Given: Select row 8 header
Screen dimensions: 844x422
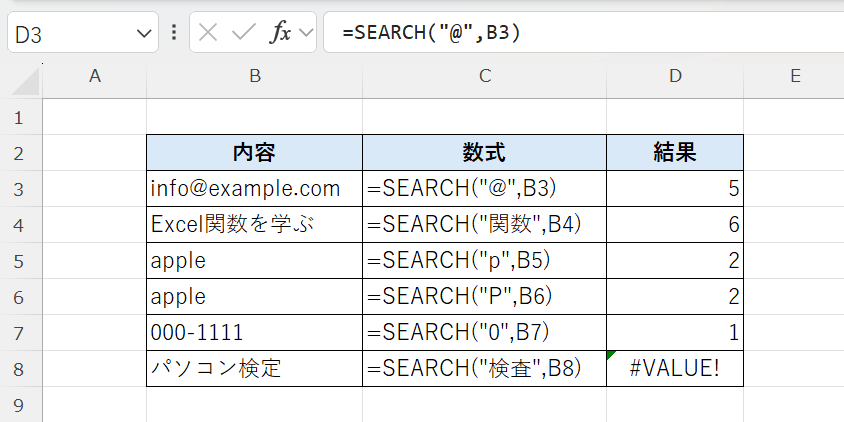Looking at the screenshot, I should [19, 369].
